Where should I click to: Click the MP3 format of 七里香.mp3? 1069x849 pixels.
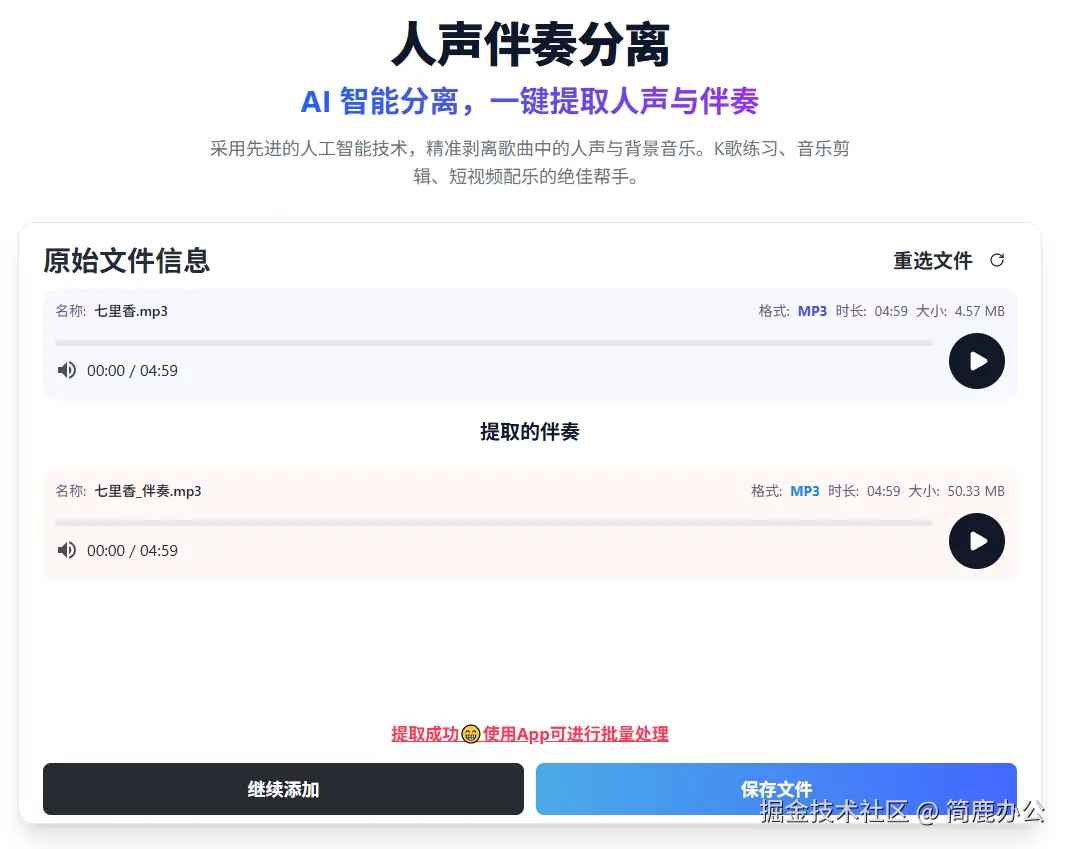coord(812,311)
